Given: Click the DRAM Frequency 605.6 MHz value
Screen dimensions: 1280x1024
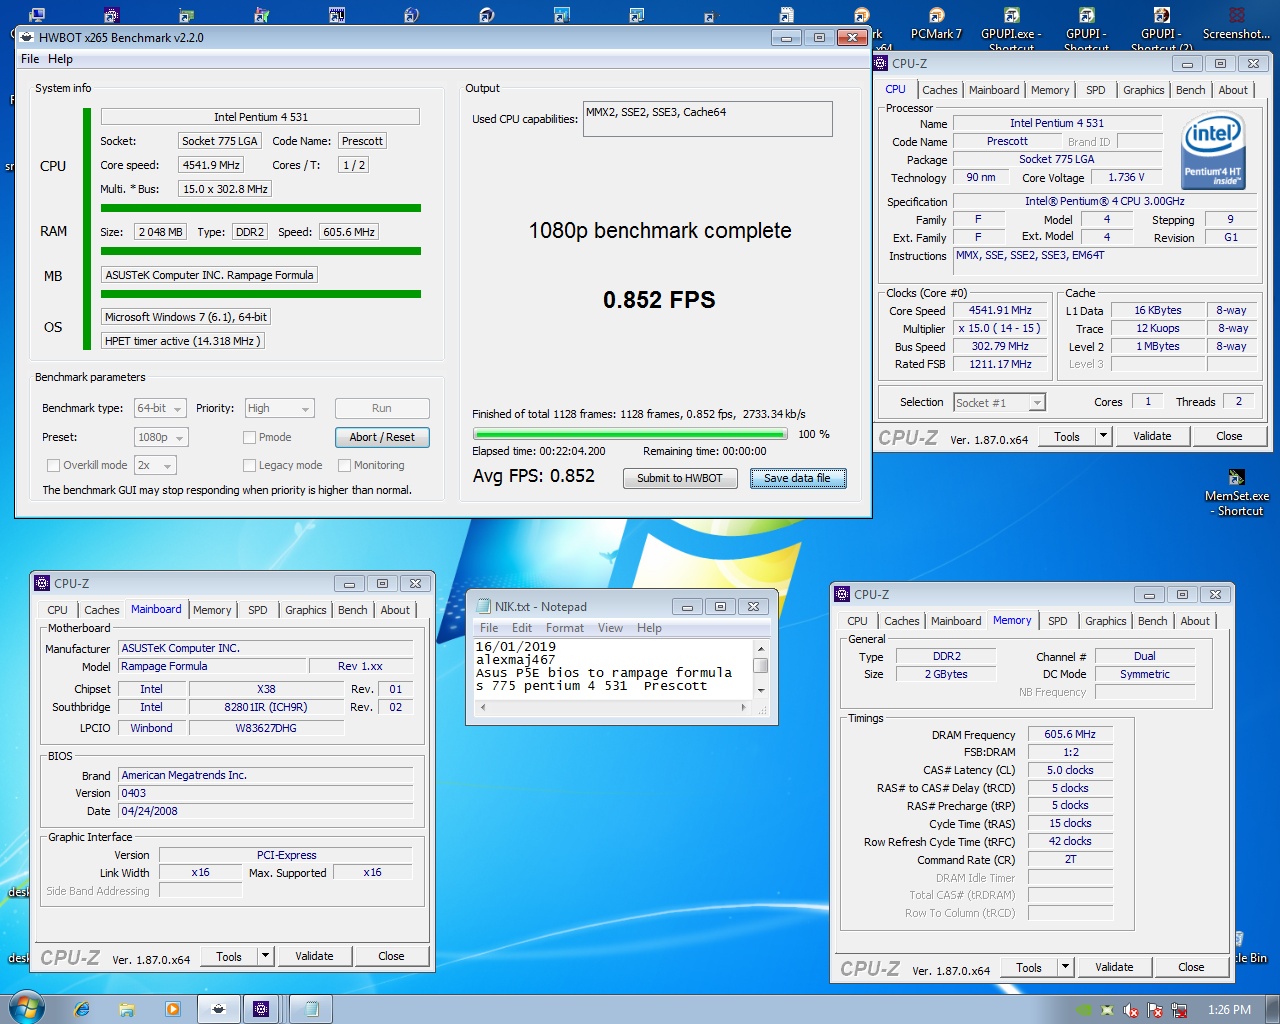Looking at the screenshot, I should coord(1070,734).
